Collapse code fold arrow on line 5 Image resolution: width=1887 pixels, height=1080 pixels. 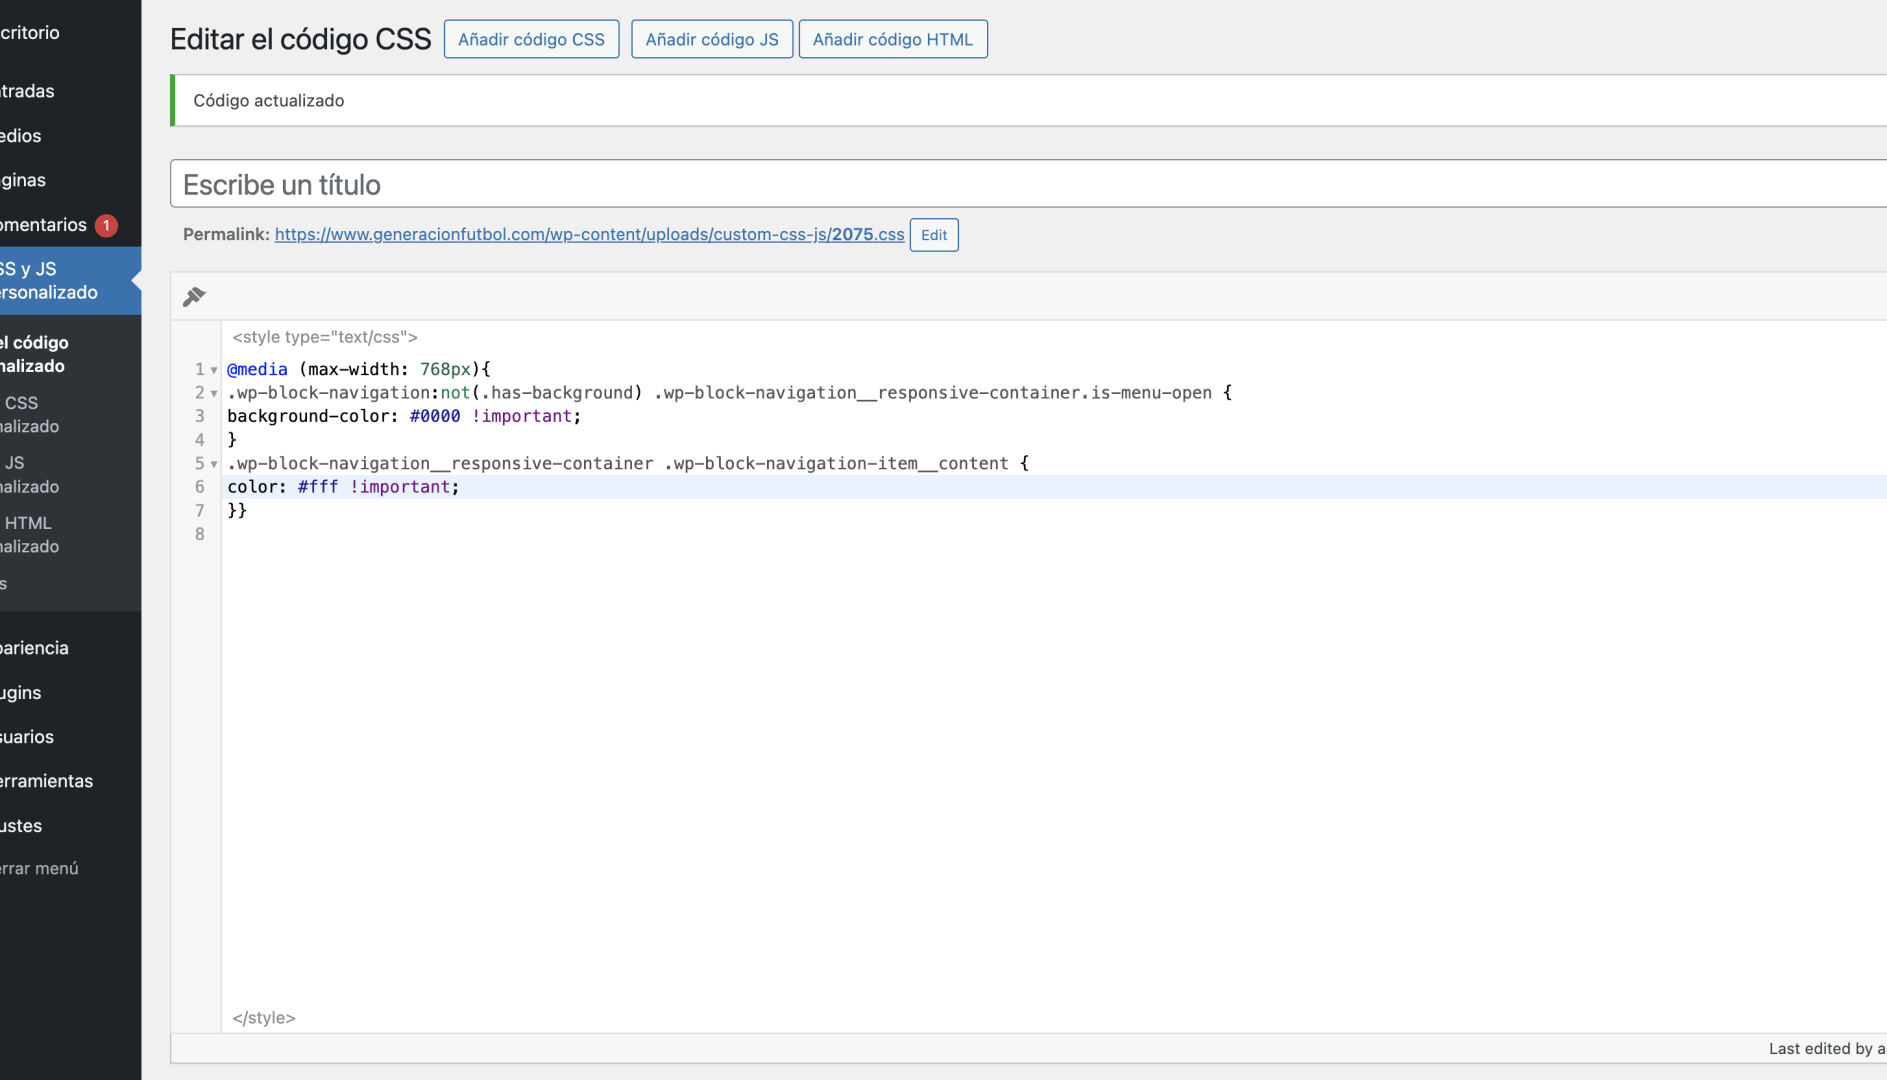click(x=214, y=464)
